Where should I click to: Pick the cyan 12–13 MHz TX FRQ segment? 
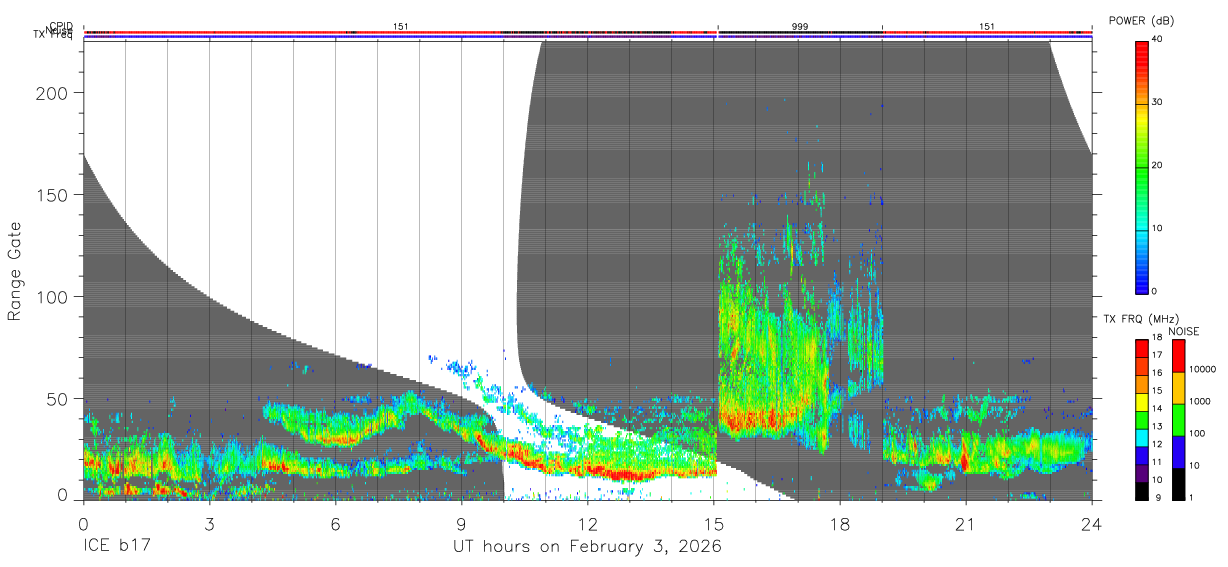click(x=1142, y=437)
